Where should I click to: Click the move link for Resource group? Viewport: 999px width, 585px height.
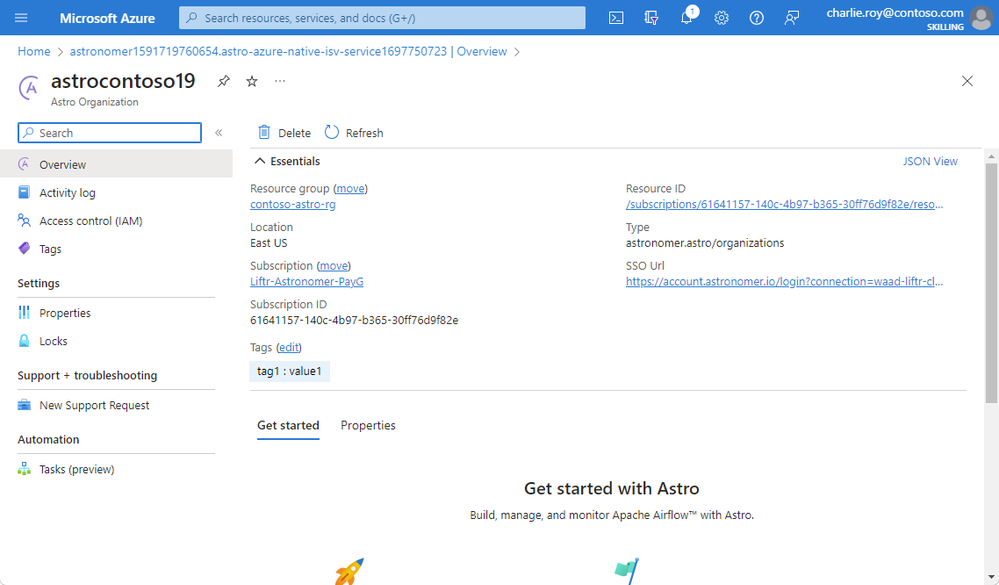(350, 189)
